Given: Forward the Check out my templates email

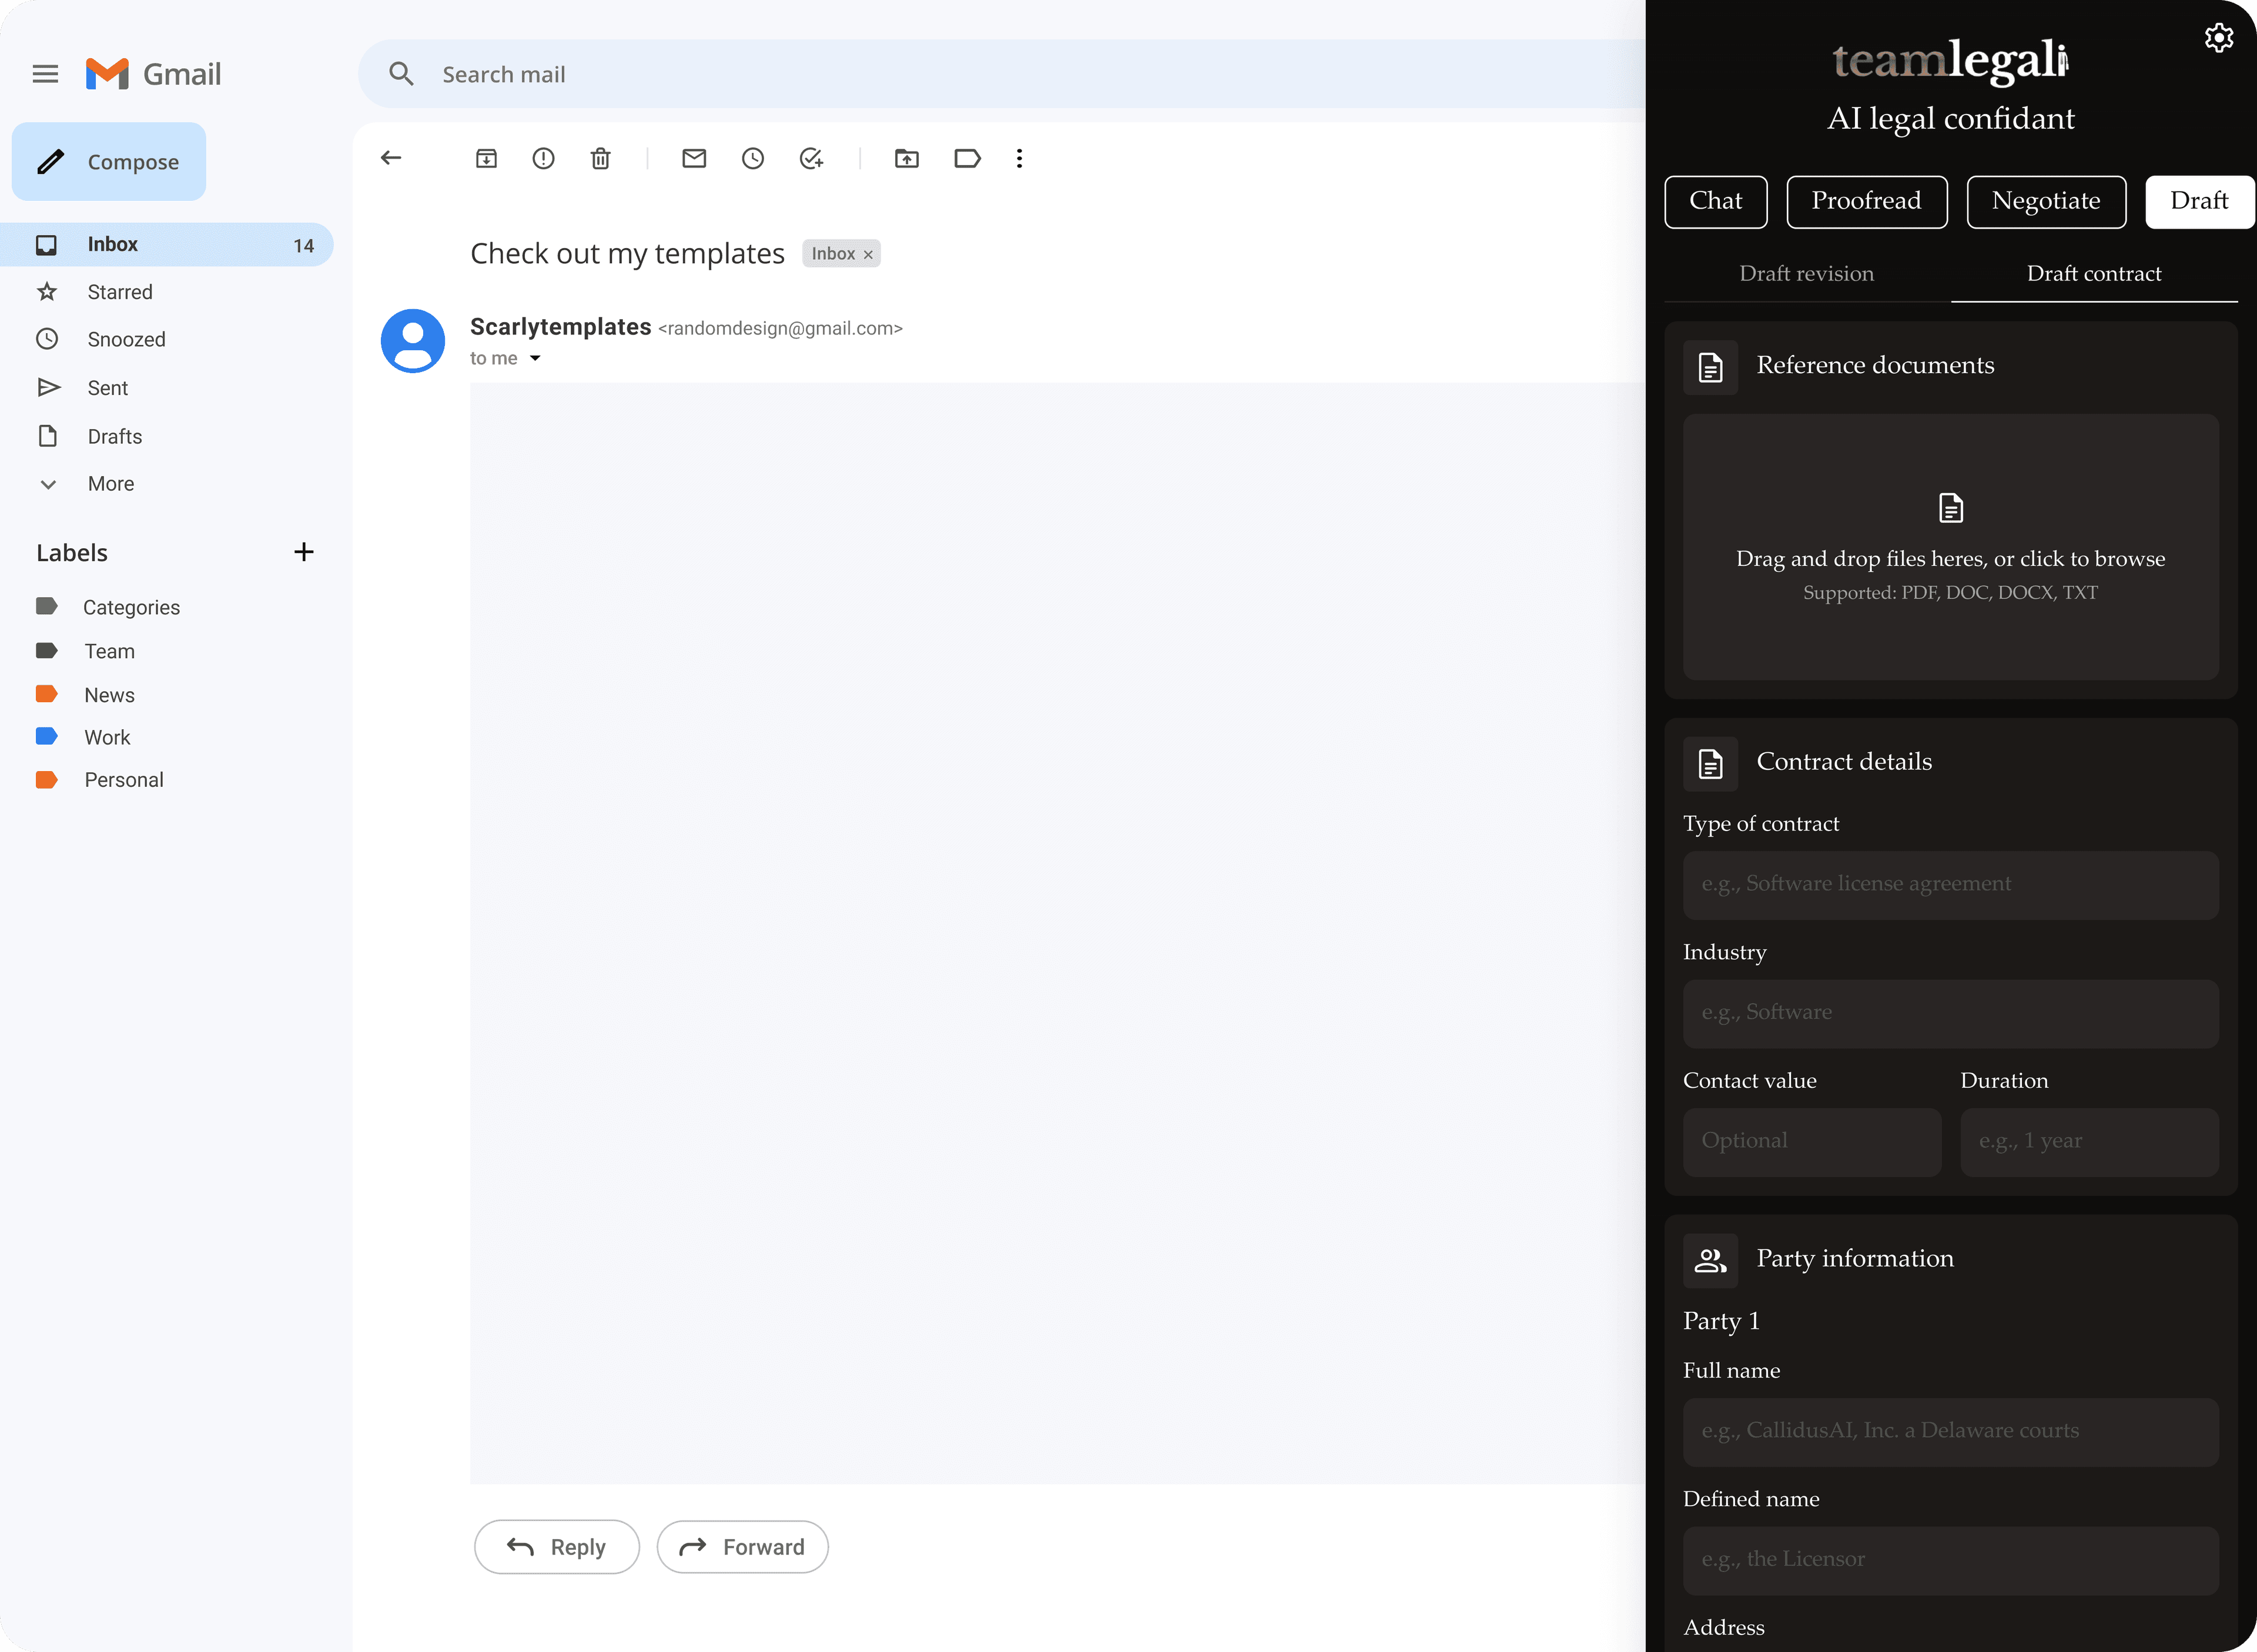Looking at the screenshot, I should point(742,1546).
